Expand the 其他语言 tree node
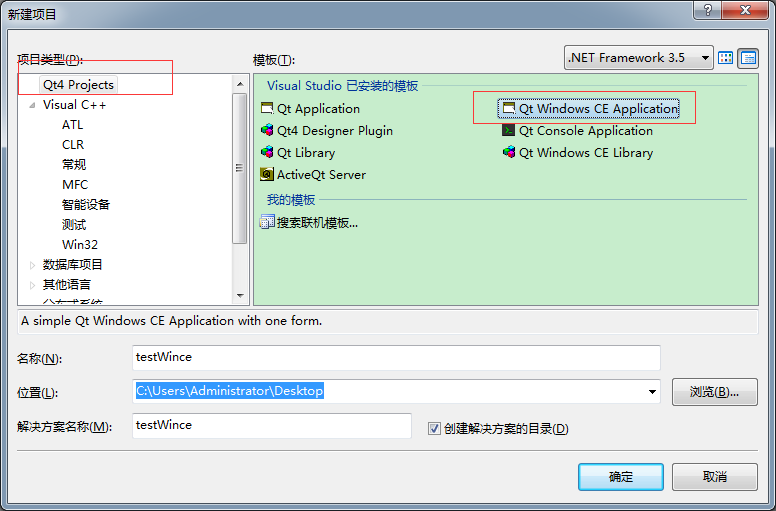This screenshot has height=511, width=776. pyautogui.click(x=32, y=285)
